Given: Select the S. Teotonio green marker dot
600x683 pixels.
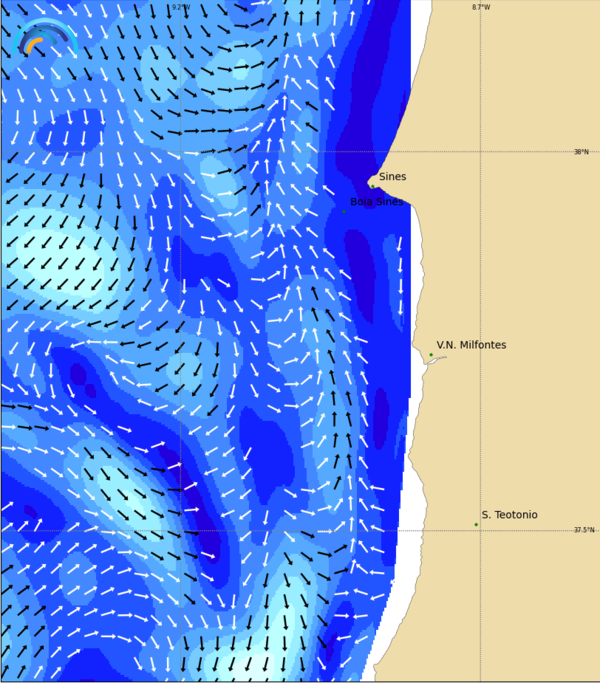Looking at the screenshot, I should [x=476, y=524].
